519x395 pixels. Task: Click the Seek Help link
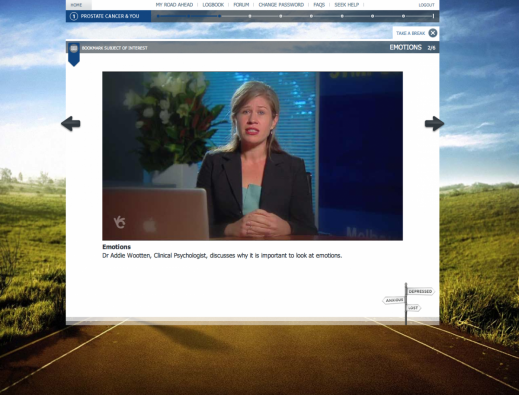pos(347,5)
